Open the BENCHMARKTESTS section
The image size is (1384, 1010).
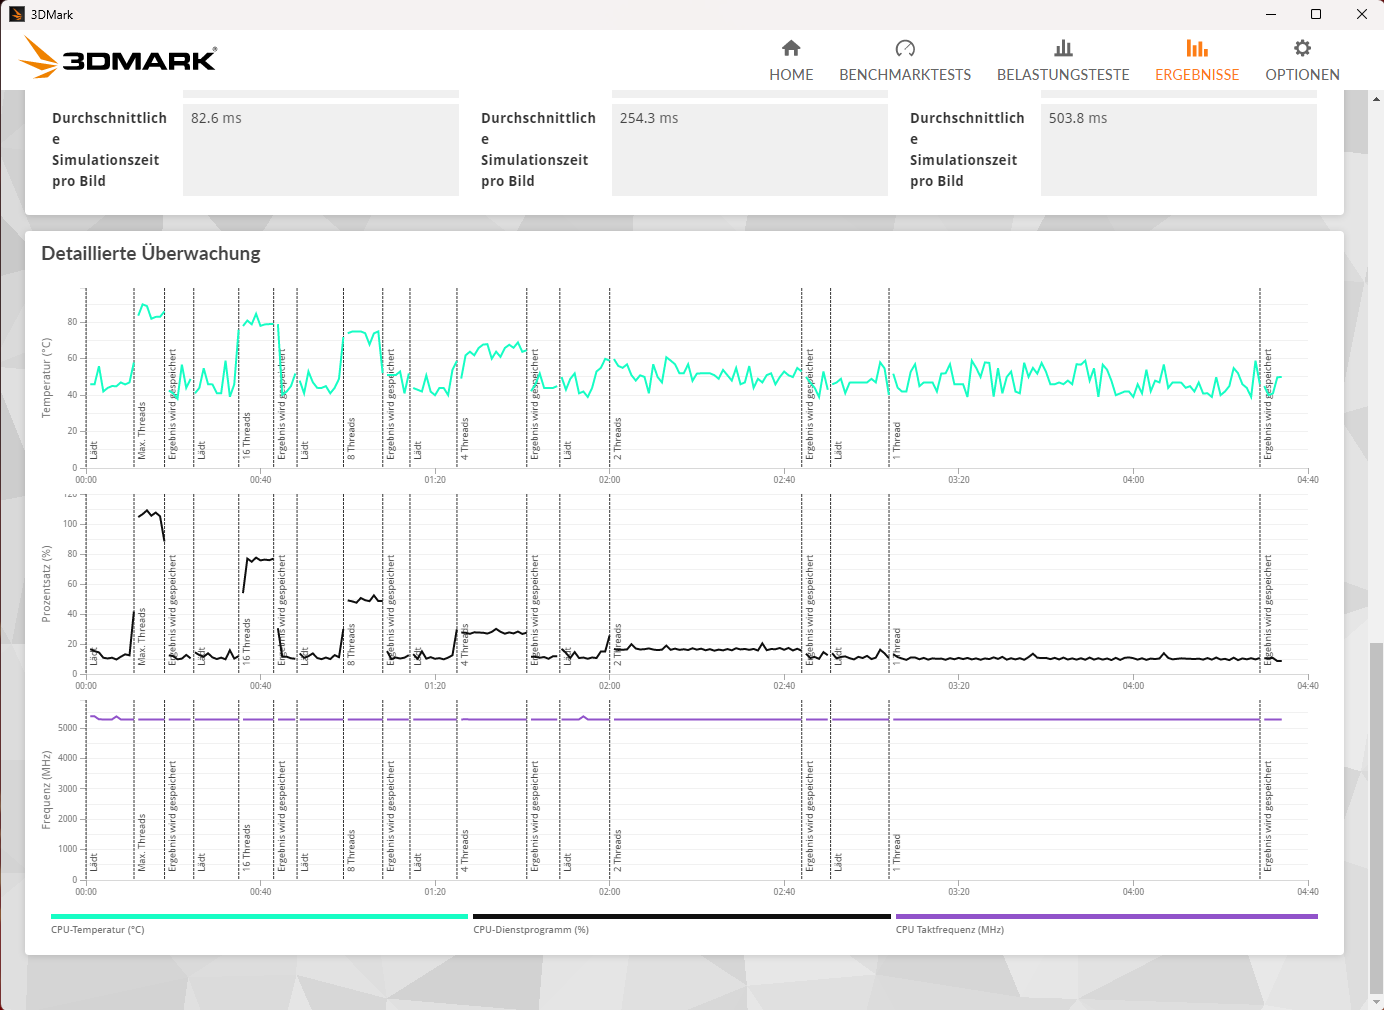[x=905, y=74]
